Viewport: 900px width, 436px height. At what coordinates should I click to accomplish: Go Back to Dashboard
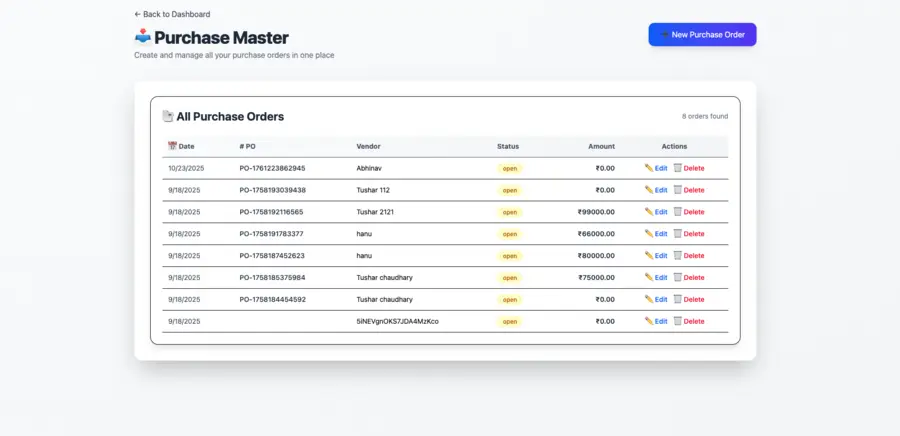pyautogui.click(x=172, y=14)
